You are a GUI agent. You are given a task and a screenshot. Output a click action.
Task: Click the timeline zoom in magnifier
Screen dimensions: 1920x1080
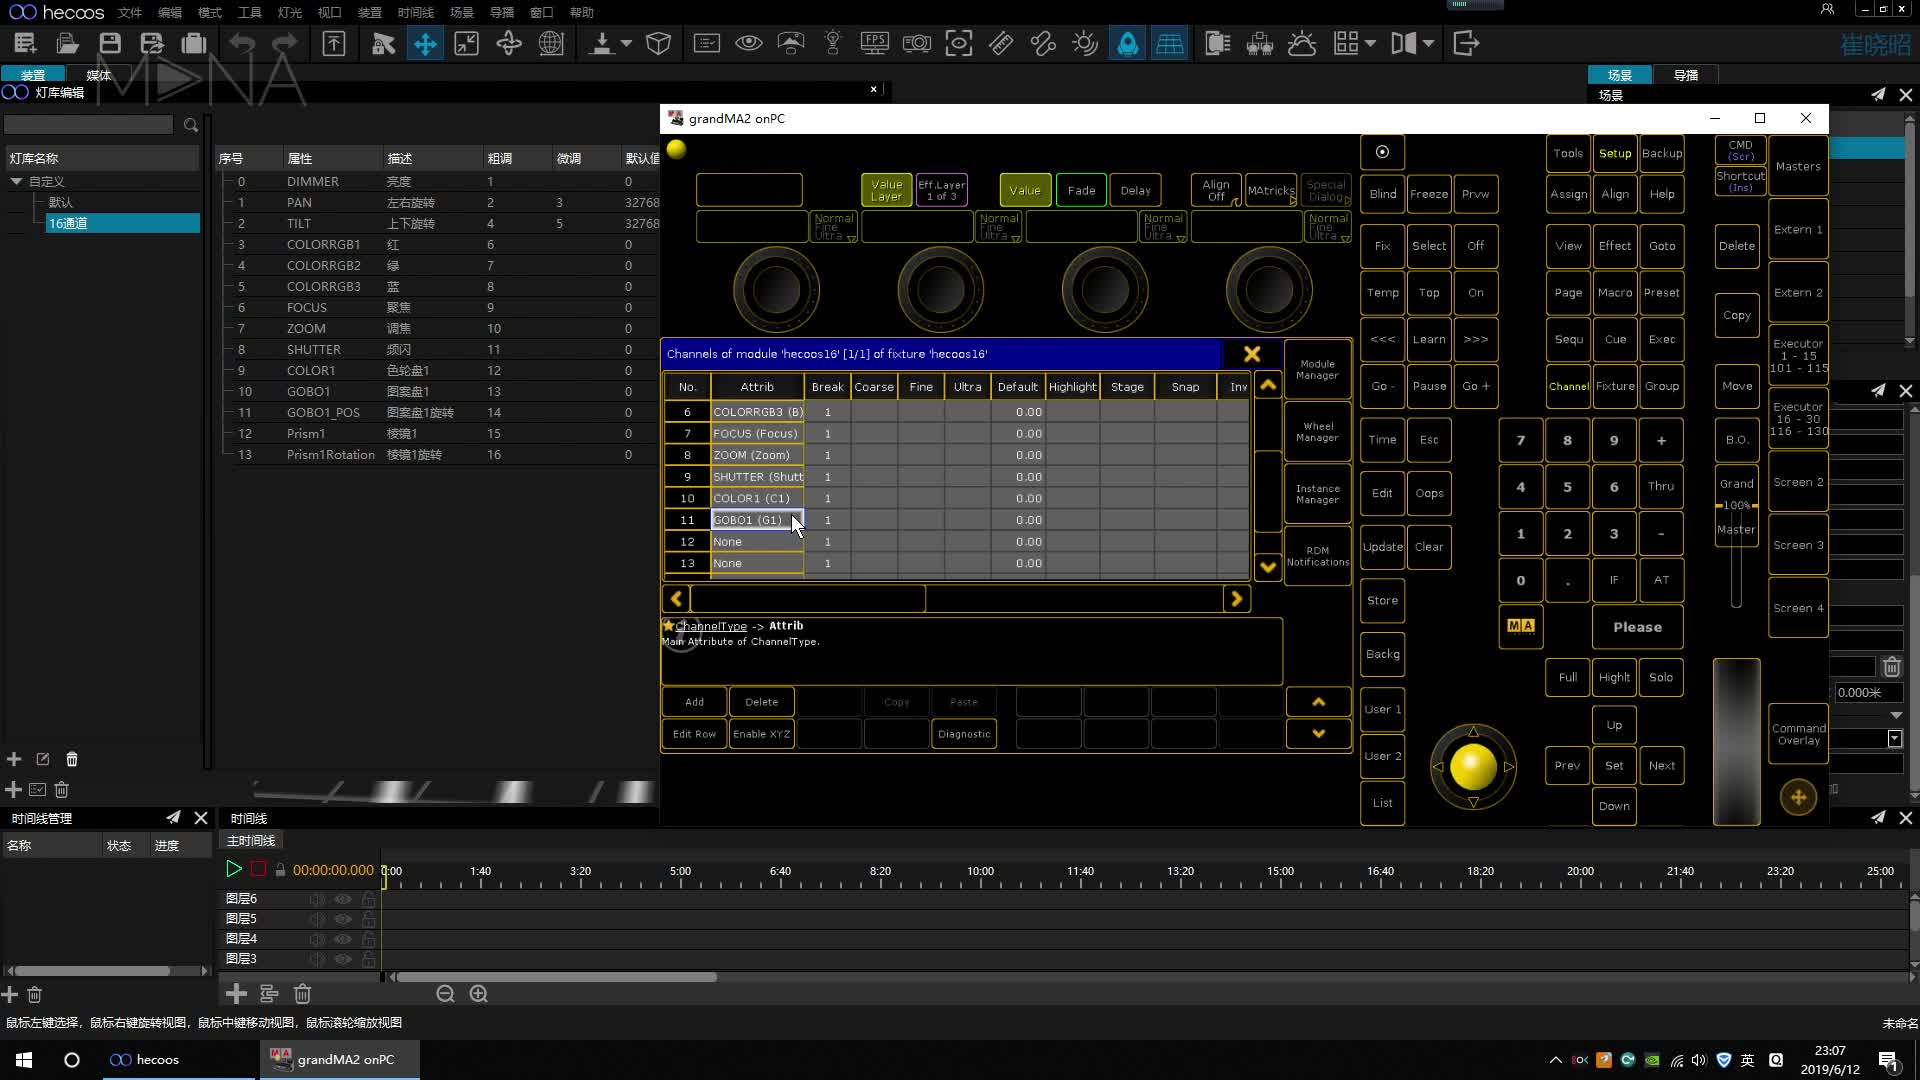point(479,993)
